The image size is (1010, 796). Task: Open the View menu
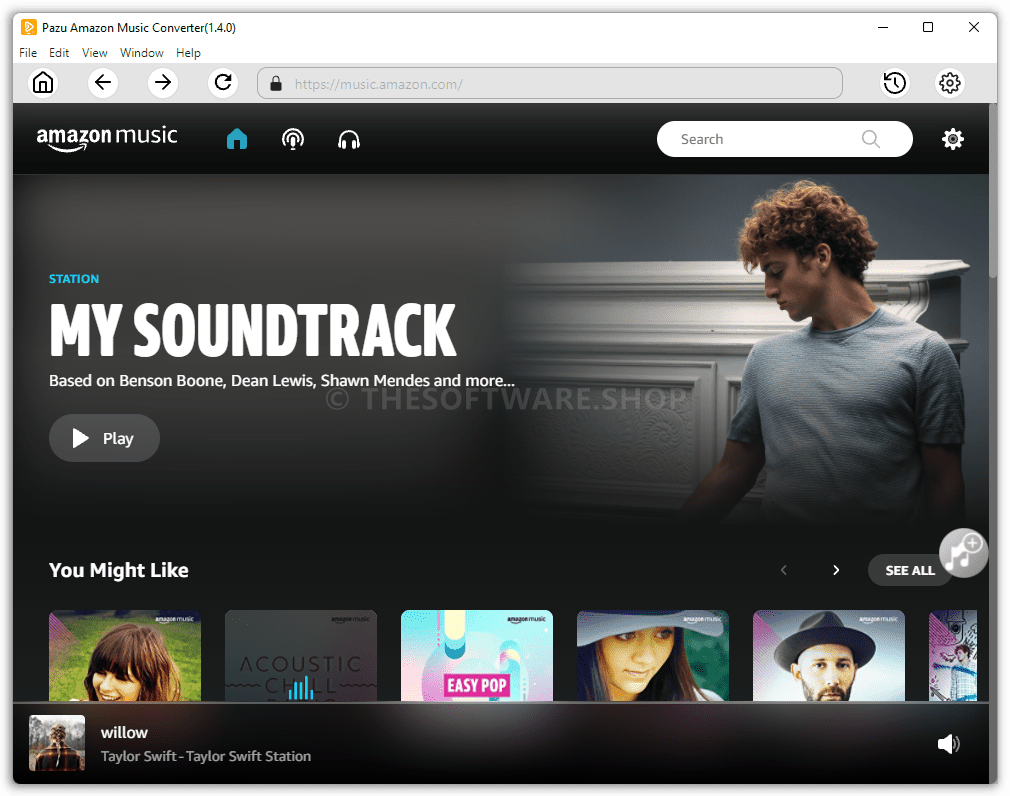(x=95, y=53)
